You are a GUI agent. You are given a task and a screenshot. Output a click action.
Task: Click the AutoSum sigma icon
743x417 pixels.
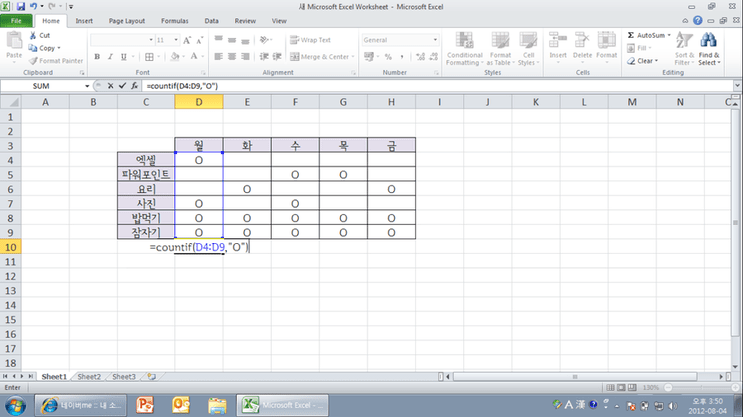[x=631, y=35]
